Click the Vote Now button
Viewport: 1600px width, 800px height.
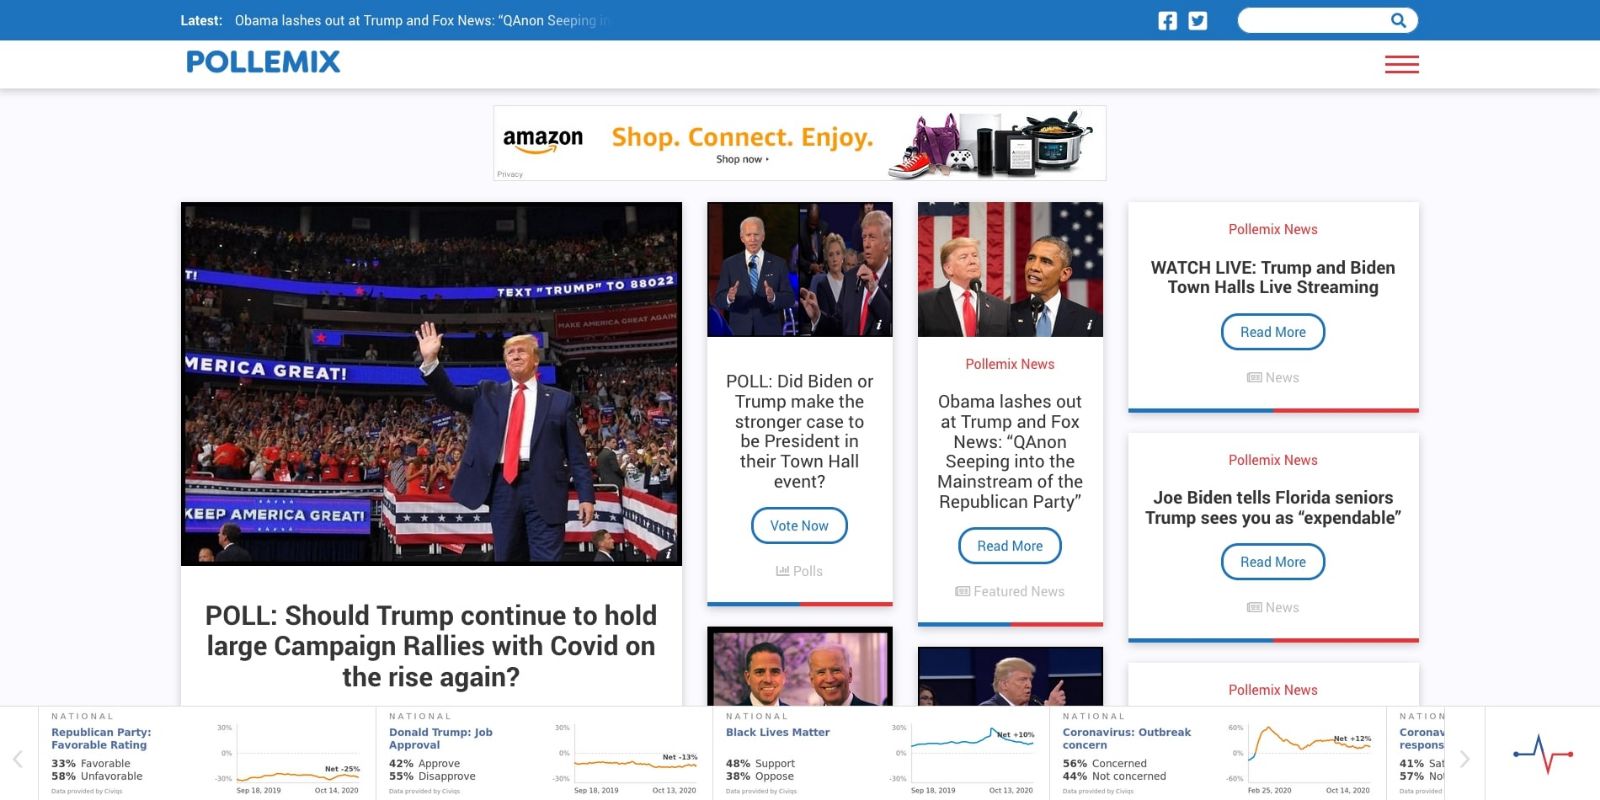[x=799, y=526]
